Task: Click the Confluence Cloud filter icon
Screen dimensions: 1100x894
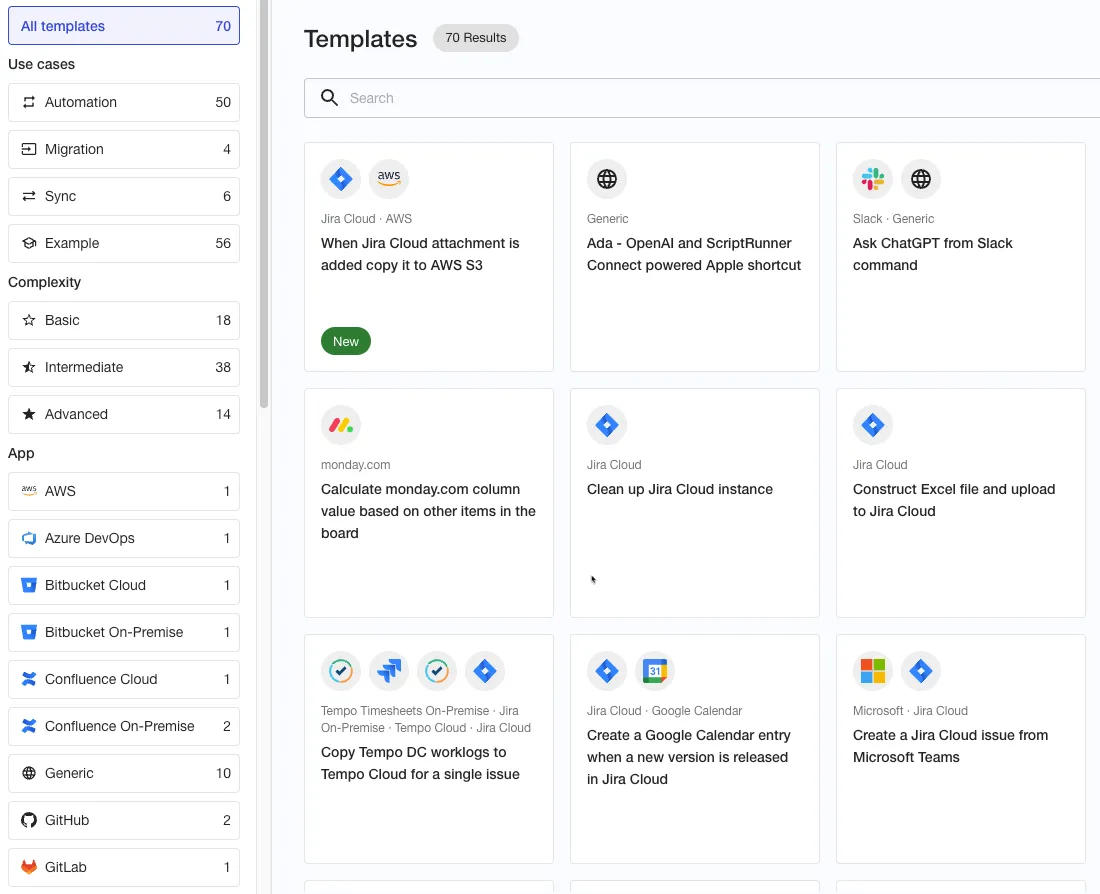Action: [x=29, y=679]
